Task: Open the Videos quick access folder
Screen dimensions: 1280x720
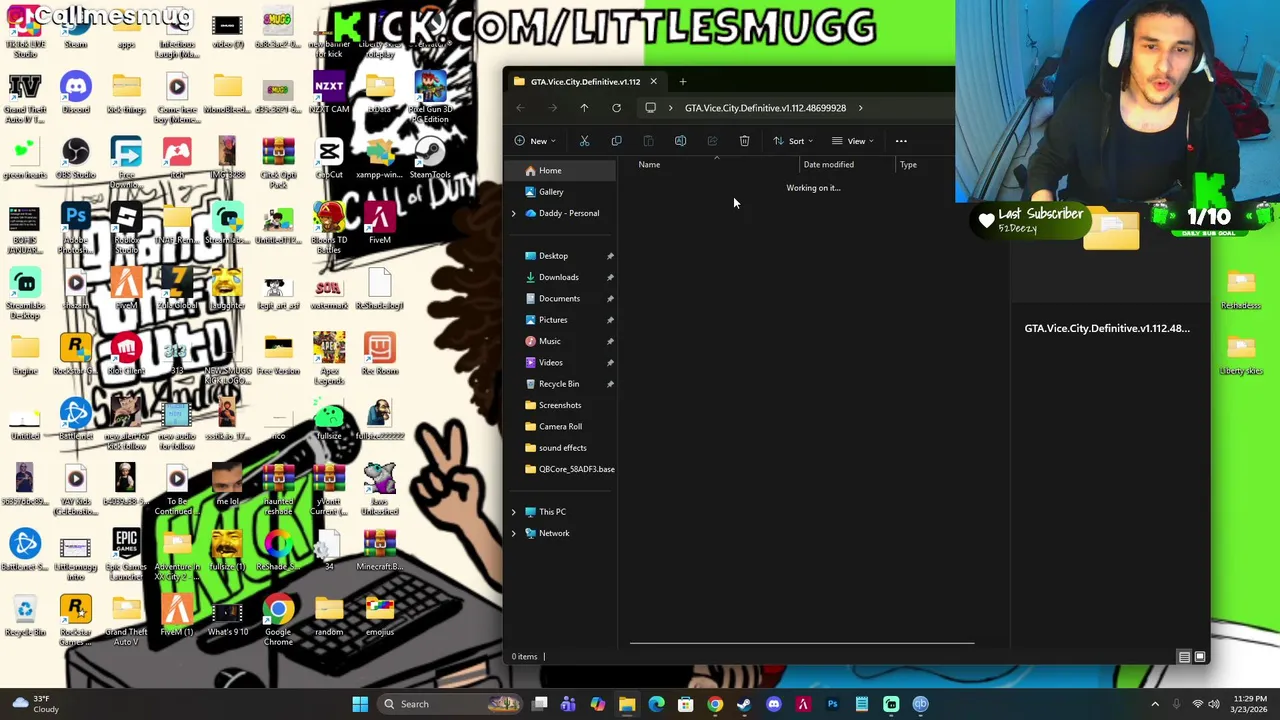Action: [561, 362]
